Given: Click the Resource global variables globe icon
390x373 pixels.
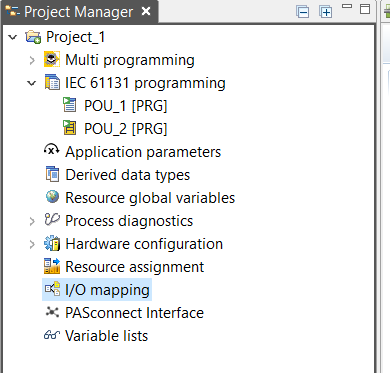Looking at the screenshot, I should click(x=52, y=197).
